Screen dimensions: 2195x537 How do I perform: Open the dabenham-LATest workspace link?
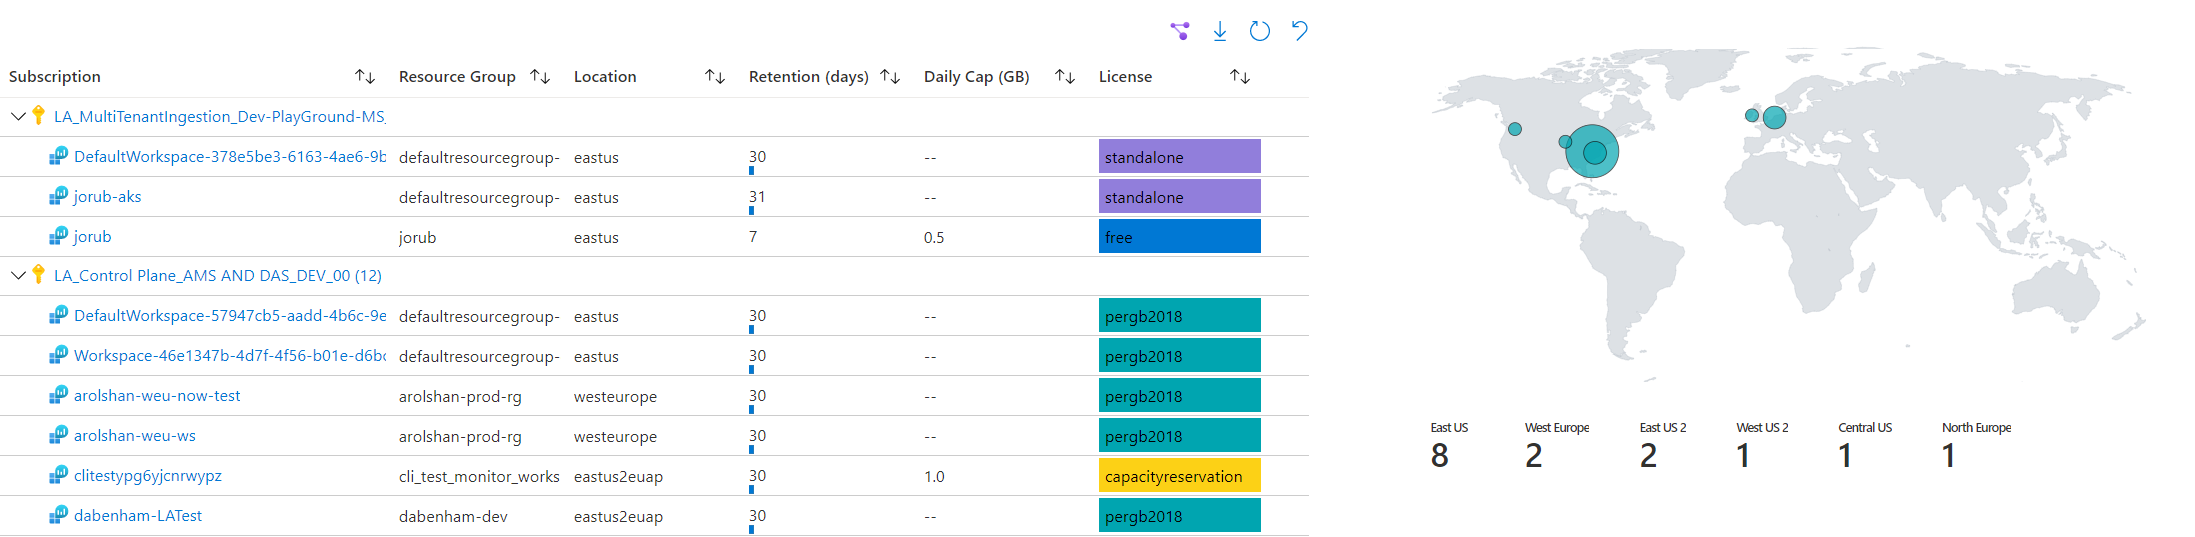click(138, 516)
